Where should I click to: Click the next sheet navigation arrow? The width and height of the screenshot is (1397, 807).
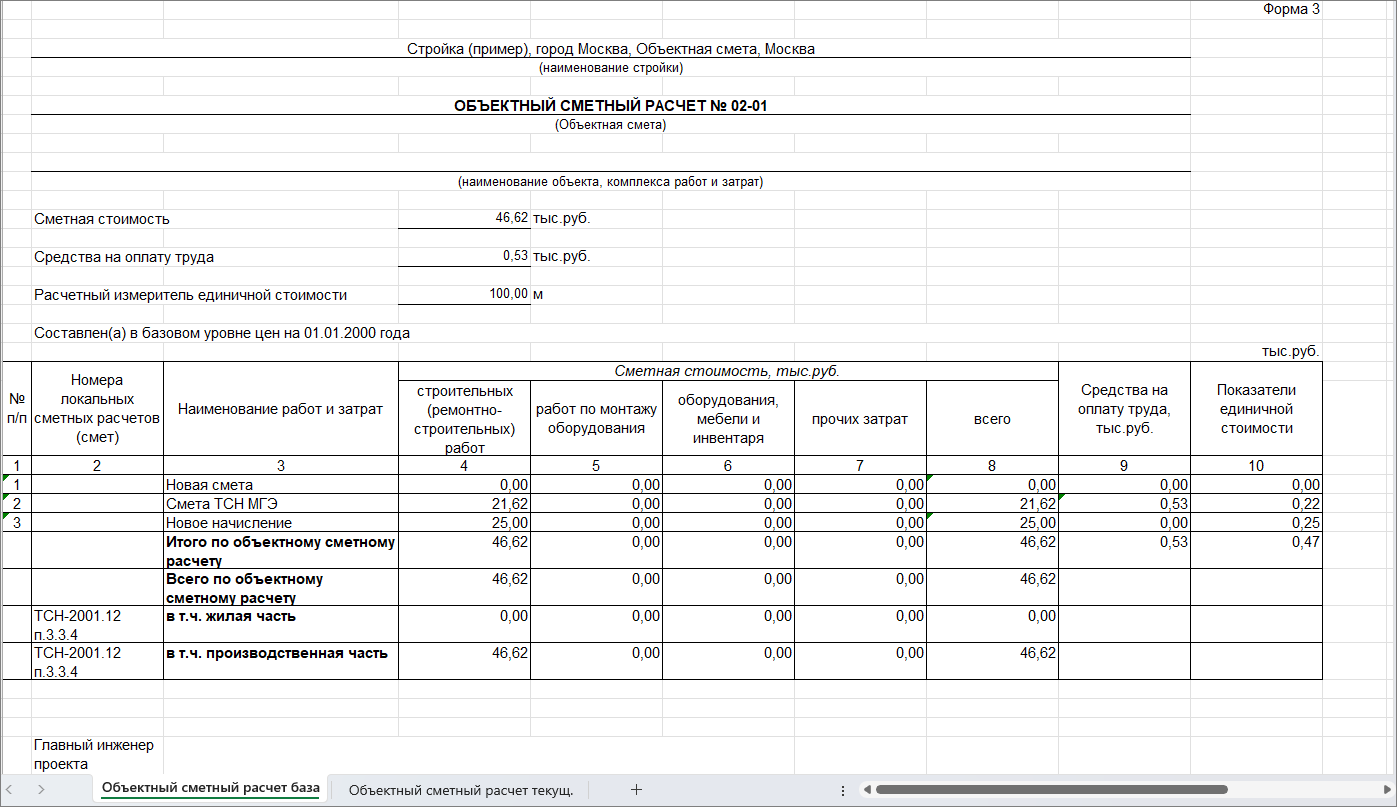coord(41,789)
